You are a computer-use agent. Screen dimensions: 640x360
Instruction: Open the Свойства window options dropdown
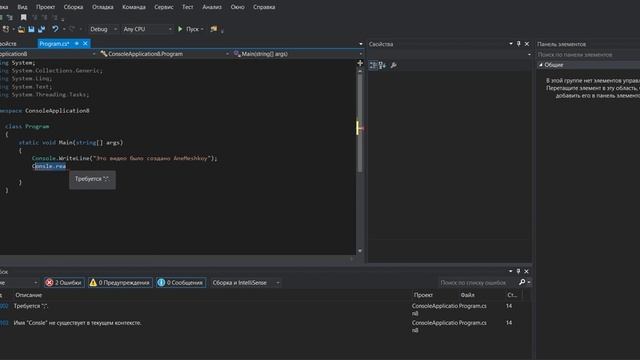511,44
